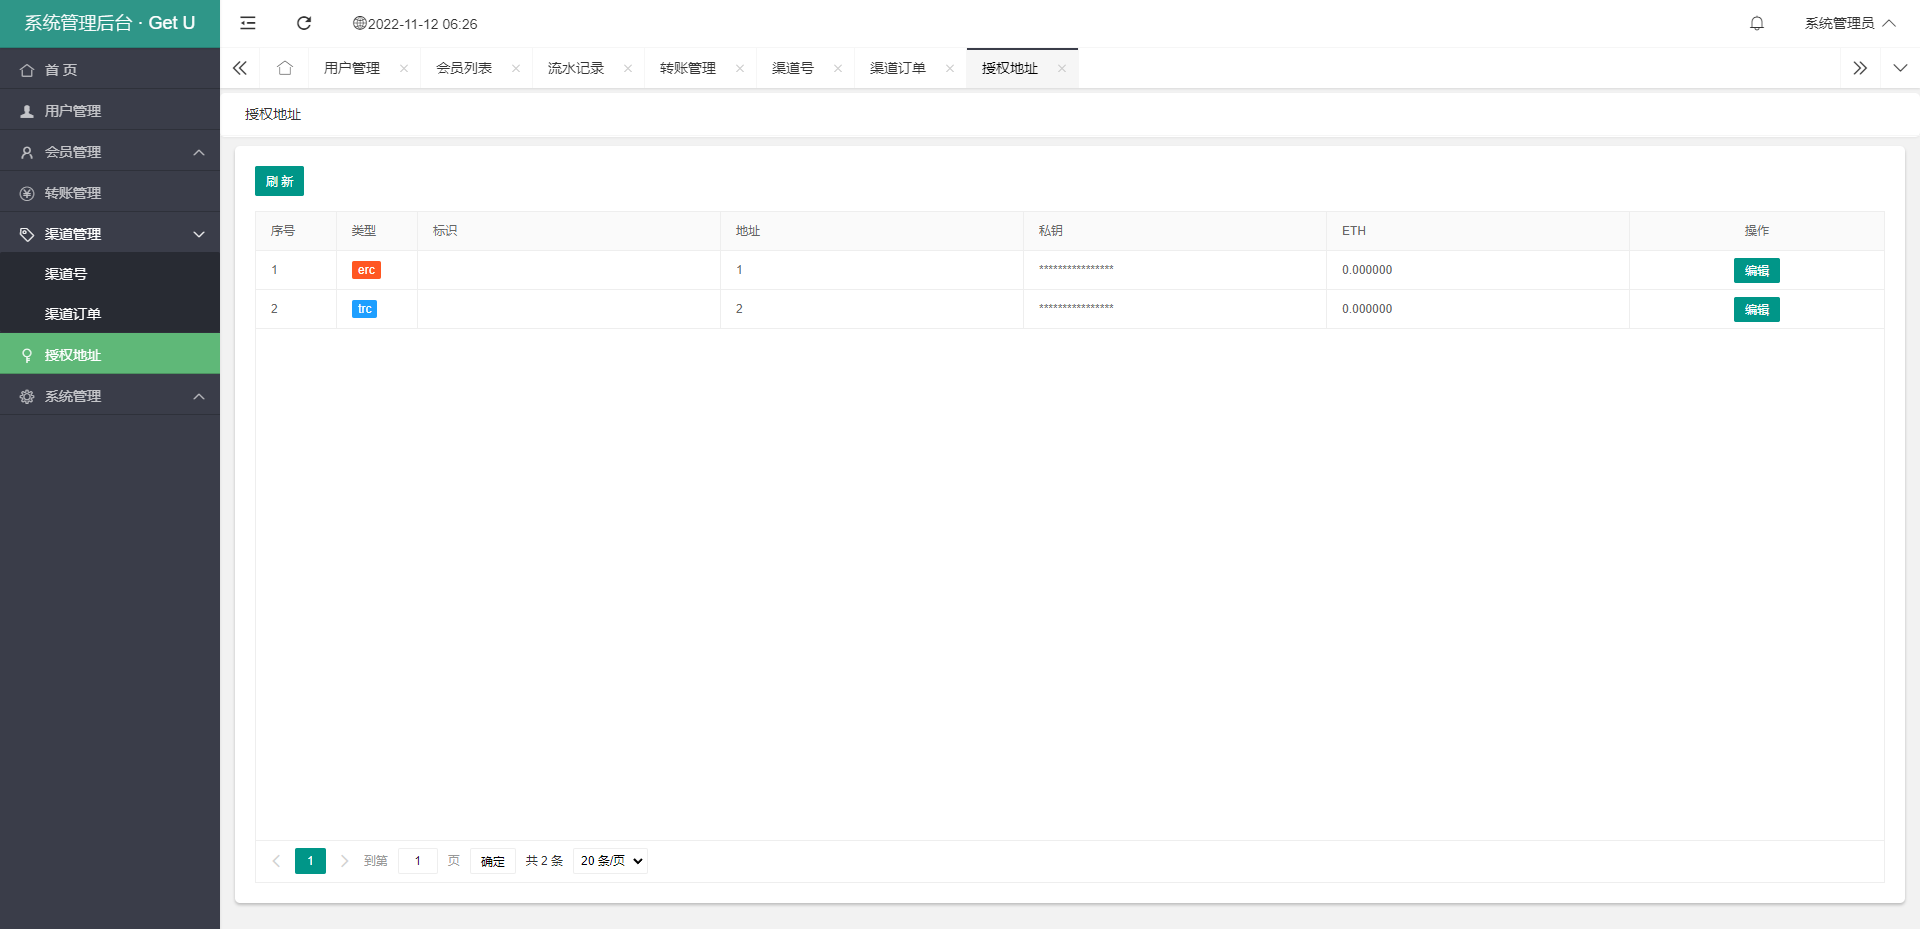Screen dimensions: 1920x929
Task: Close the 用户管理 tab
Action: [404, 68]
